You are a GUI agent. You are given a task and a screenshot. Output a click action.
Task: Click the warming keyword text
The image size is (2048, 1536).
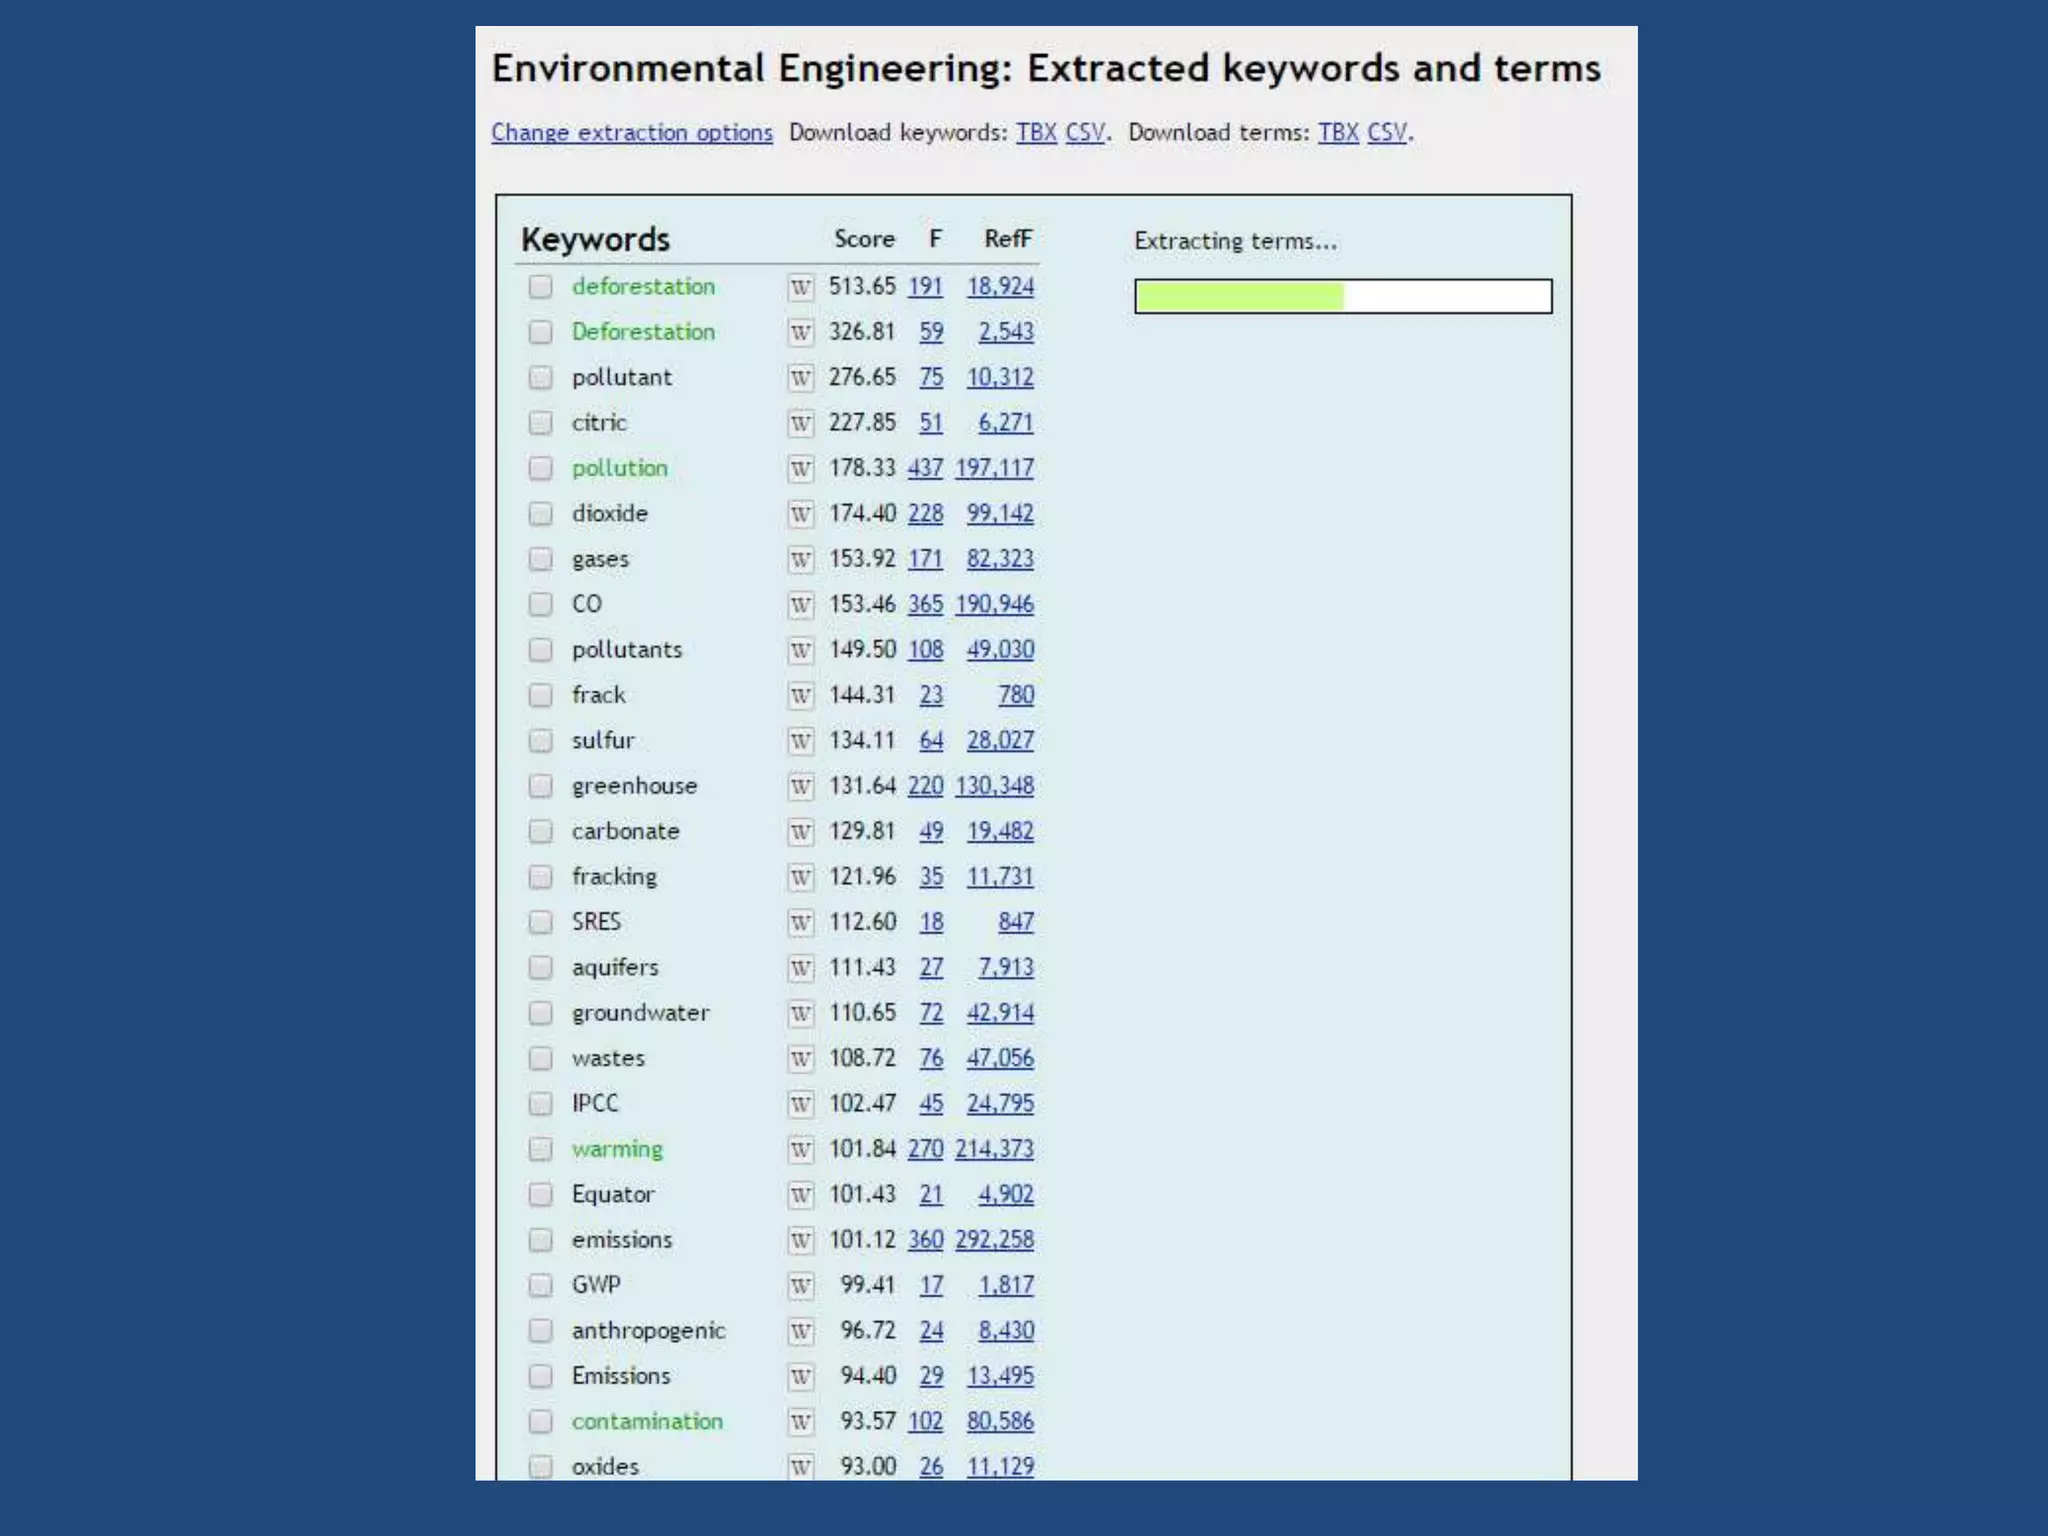pos(617,1149)
